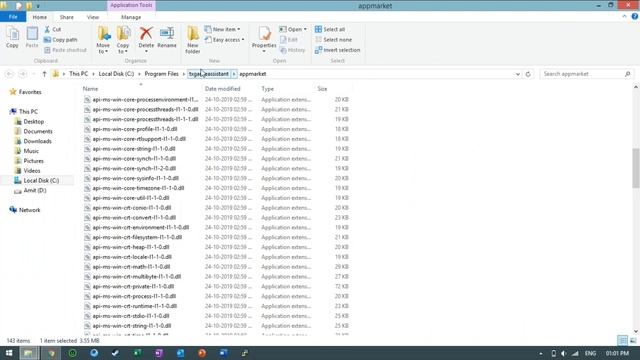Click Invert selection
Viewport: 640px width, 360px height.
point(338,50)
